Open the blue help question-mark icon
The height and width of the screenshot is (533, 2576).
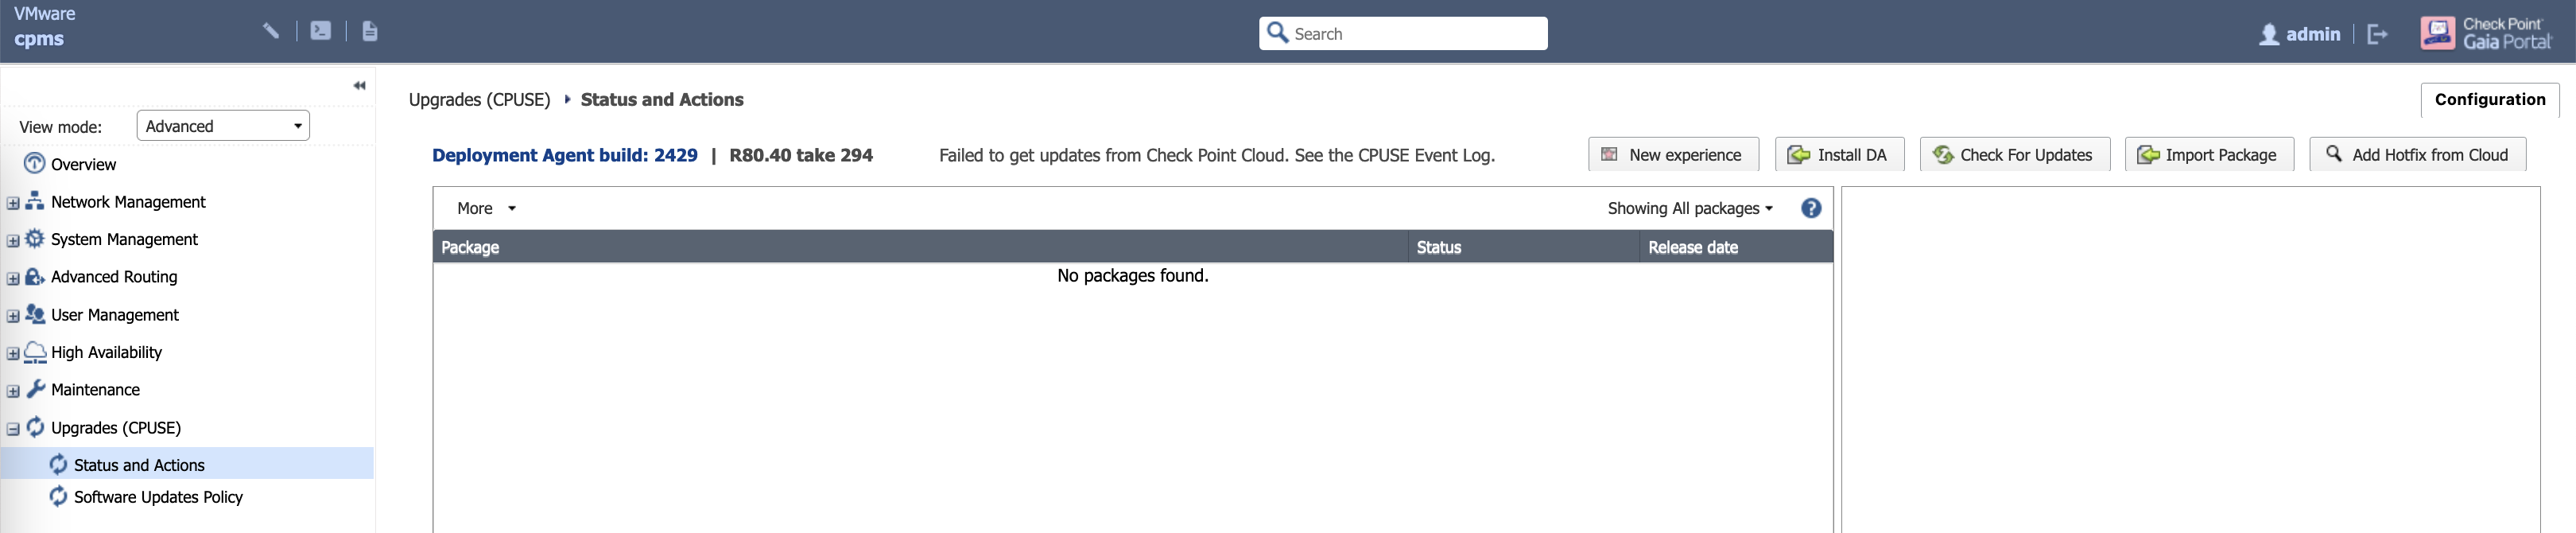(x=1810, y=208)
